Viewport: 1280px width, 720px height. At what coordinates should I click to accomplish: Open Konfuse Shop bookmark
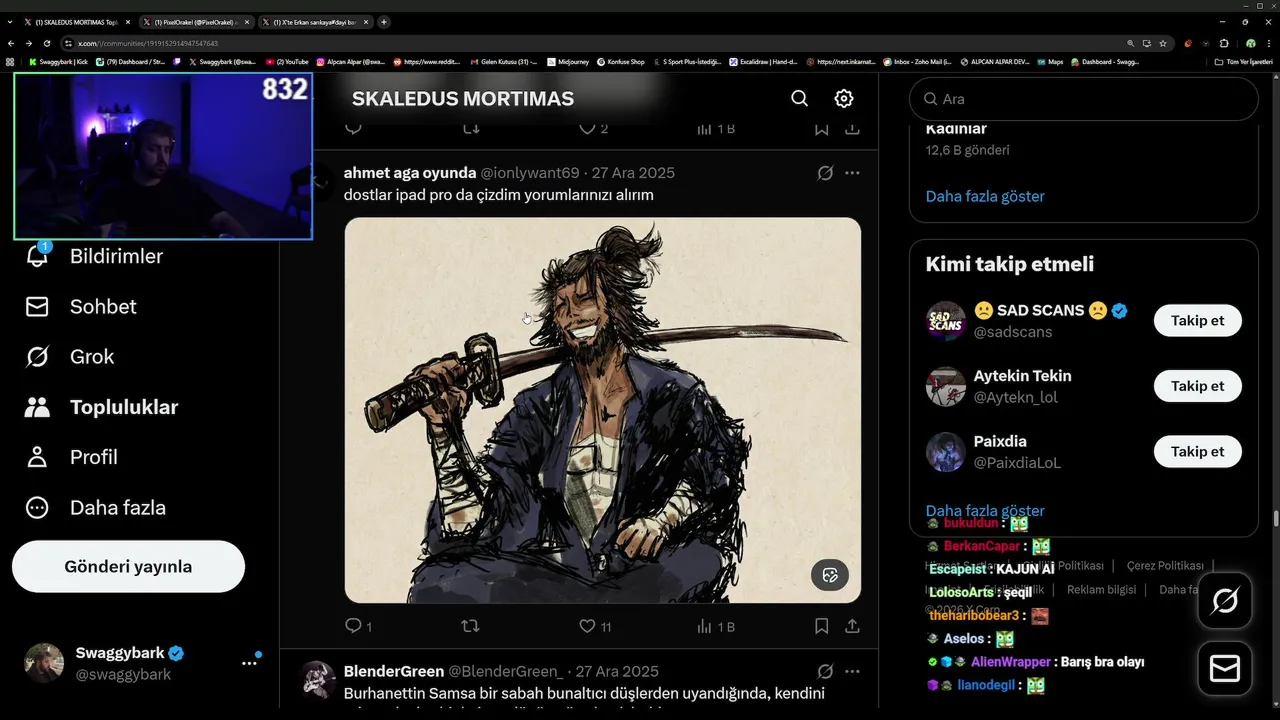point(621,62)
